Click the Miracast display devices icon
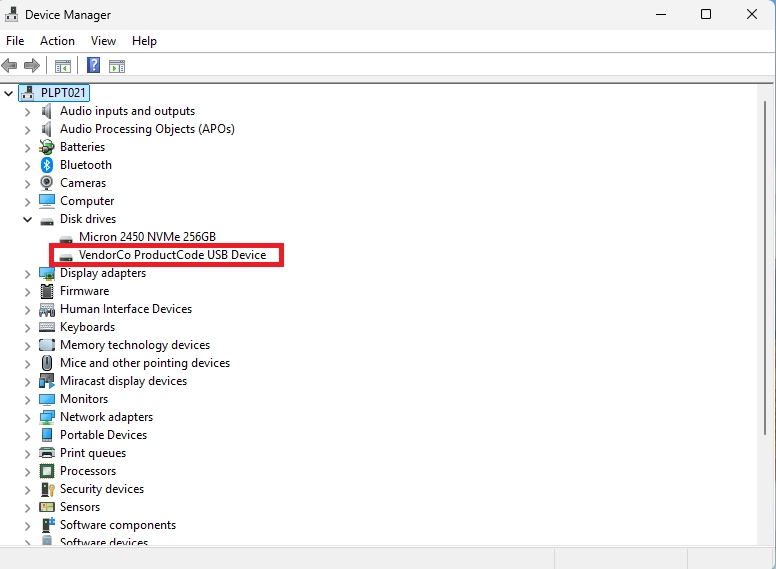The height and width of the screenshot is (569, 776). coord(47,381)
